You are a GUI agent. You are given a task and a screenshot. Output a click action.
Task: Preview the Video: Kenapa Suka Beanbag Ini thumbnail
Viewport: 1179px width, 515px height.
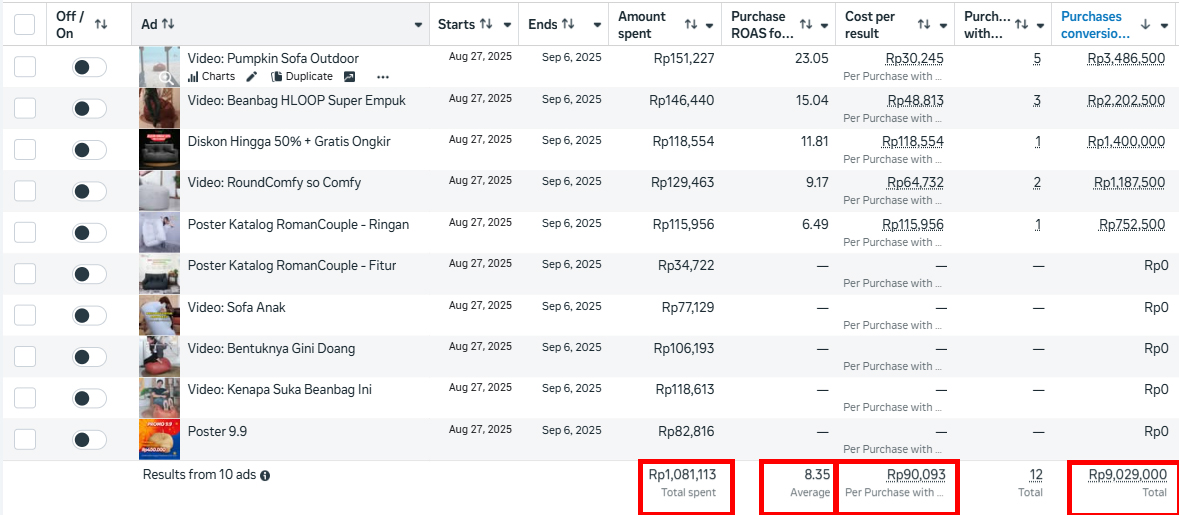click(159, 397)
